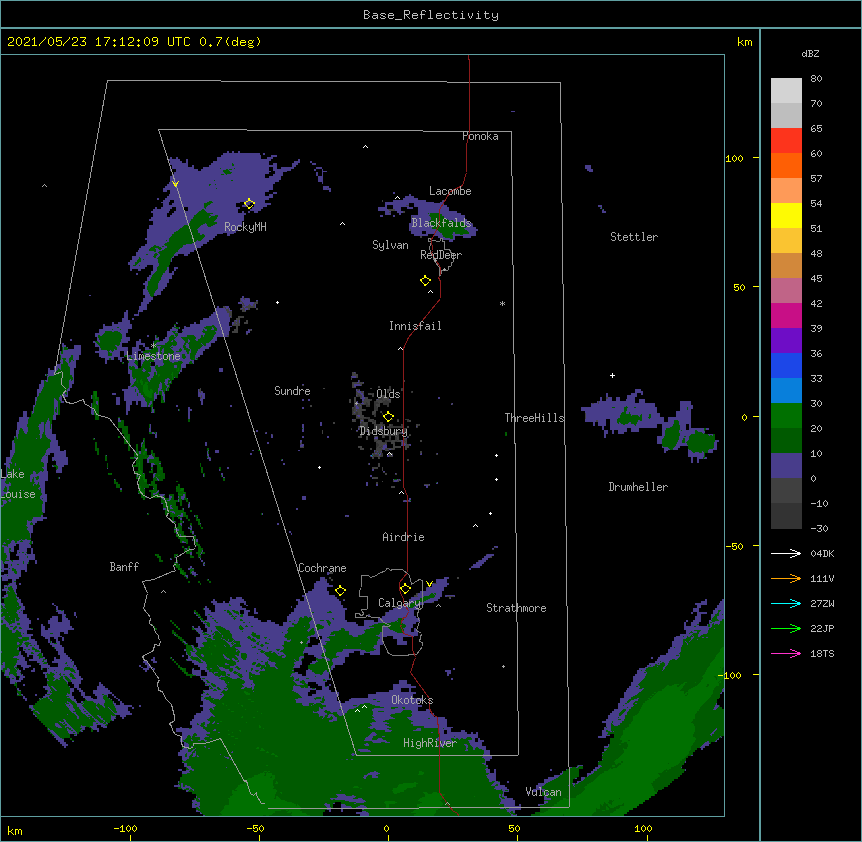Click the Olds town label

tap(388, 394)
